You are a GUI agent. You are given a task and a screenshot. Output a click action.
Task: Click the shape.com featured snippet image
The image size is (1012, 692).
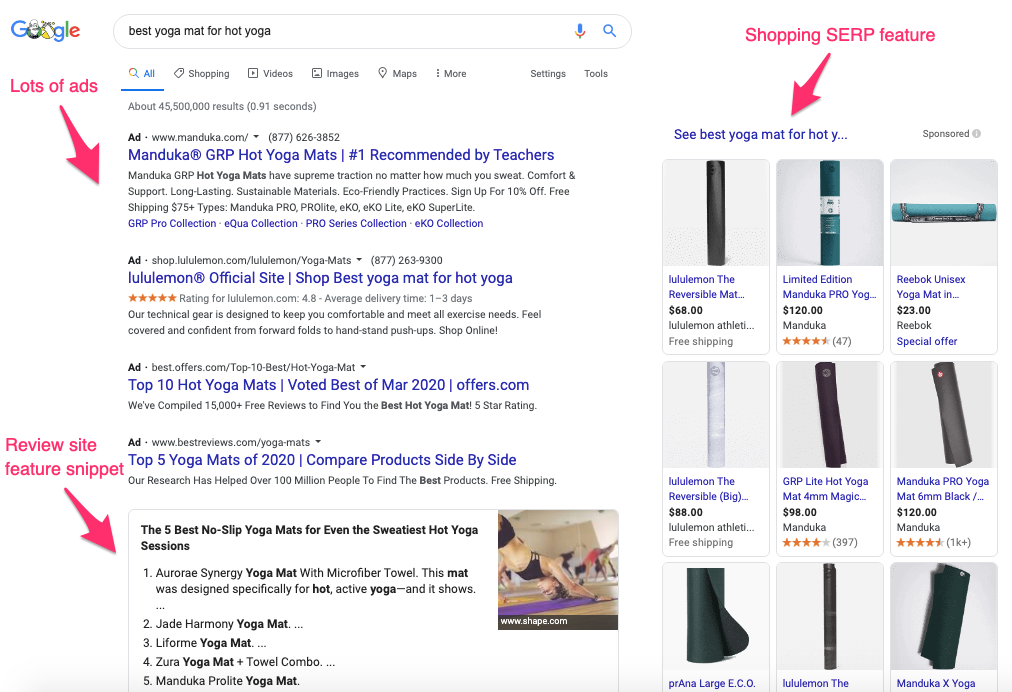[558, 570]
